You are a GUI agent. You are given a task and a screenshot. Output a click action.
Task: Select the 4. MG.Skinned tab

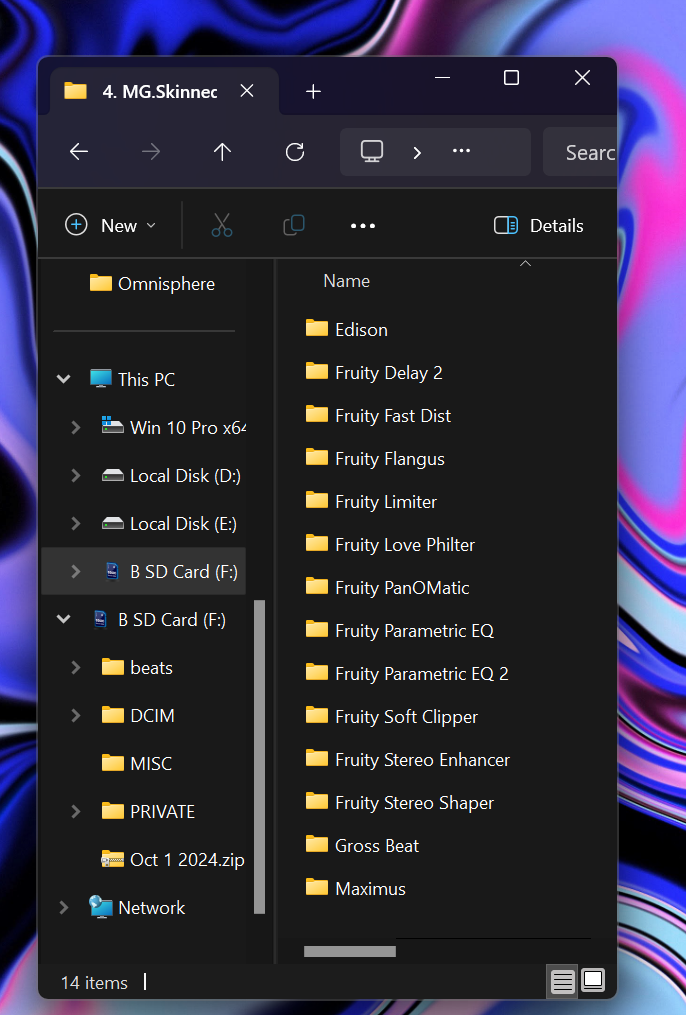[150, 91]
